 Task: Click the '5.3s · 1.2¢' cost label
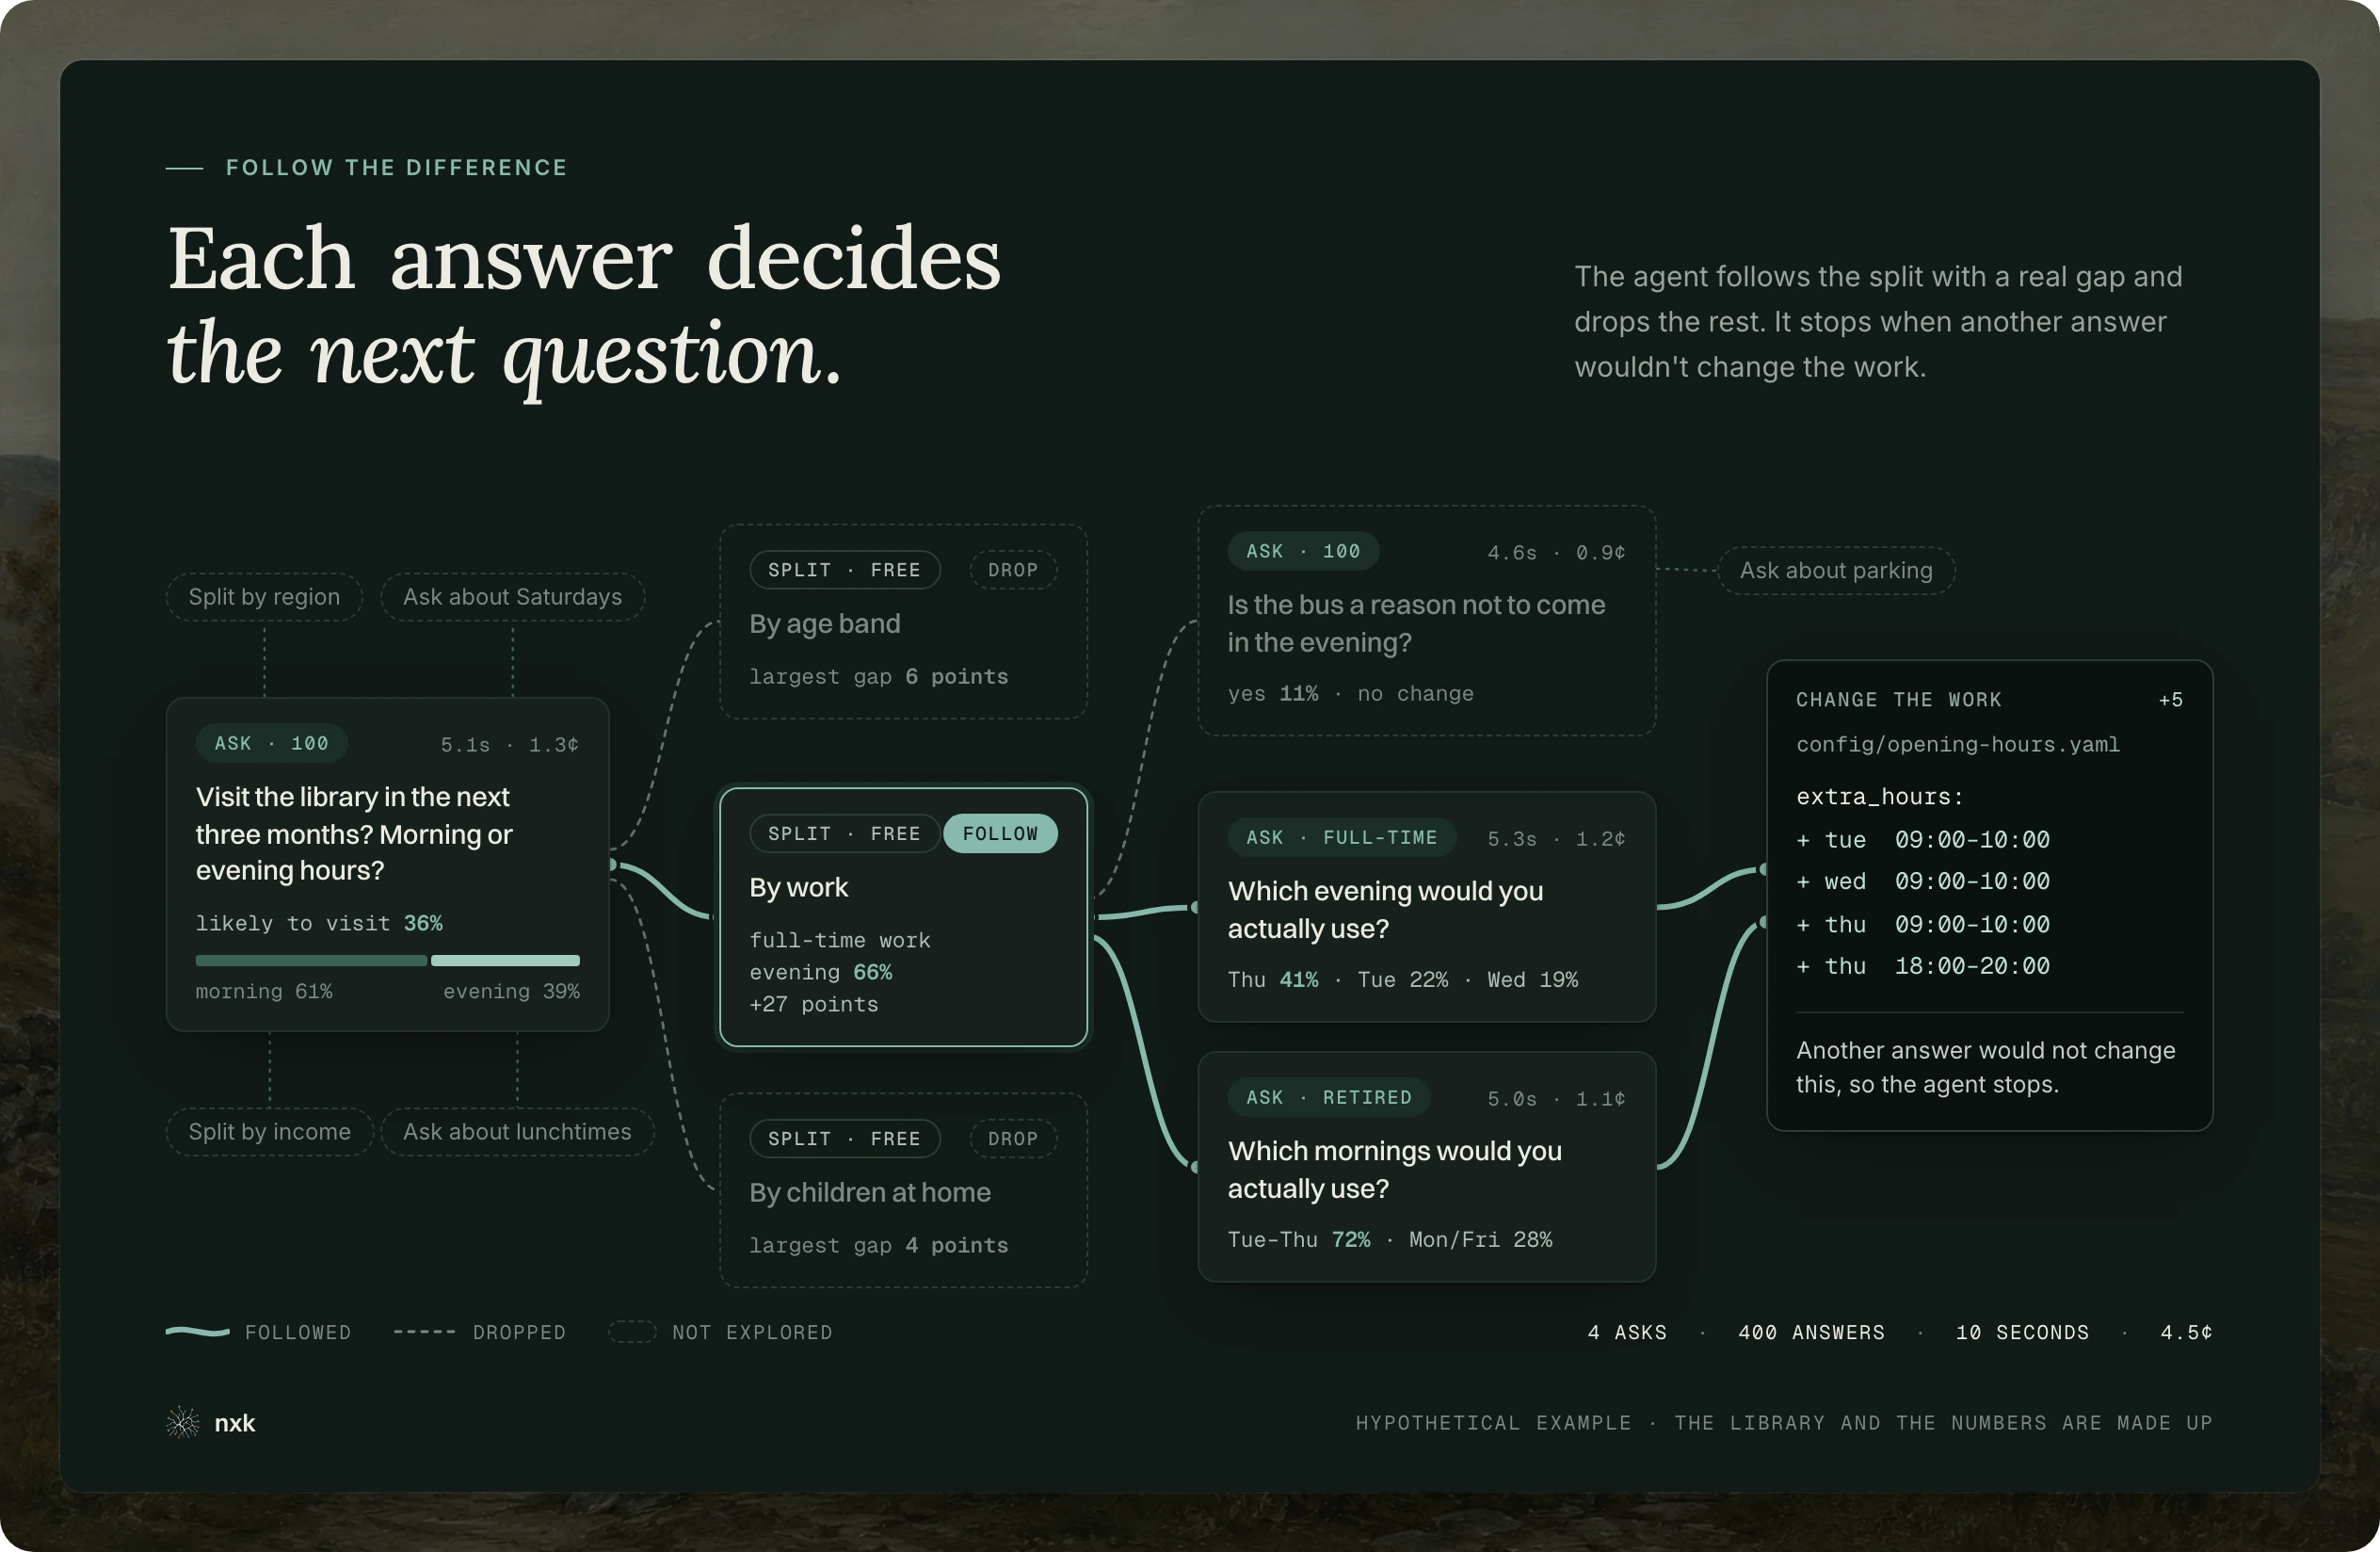1556,838
